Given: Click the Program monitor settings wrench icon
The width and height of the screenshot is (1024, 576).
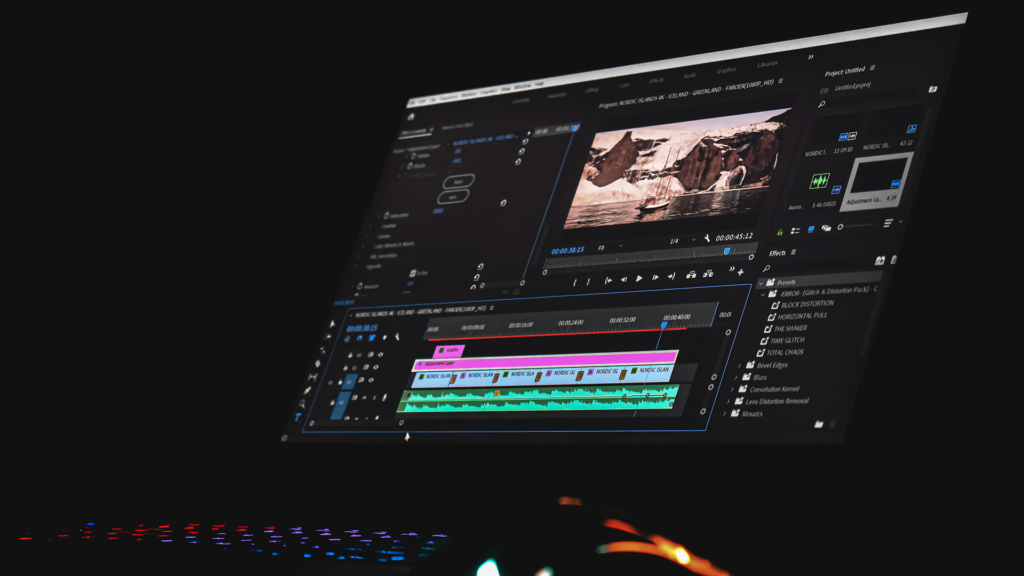Looking at the screenshot, I should point(706,238).
